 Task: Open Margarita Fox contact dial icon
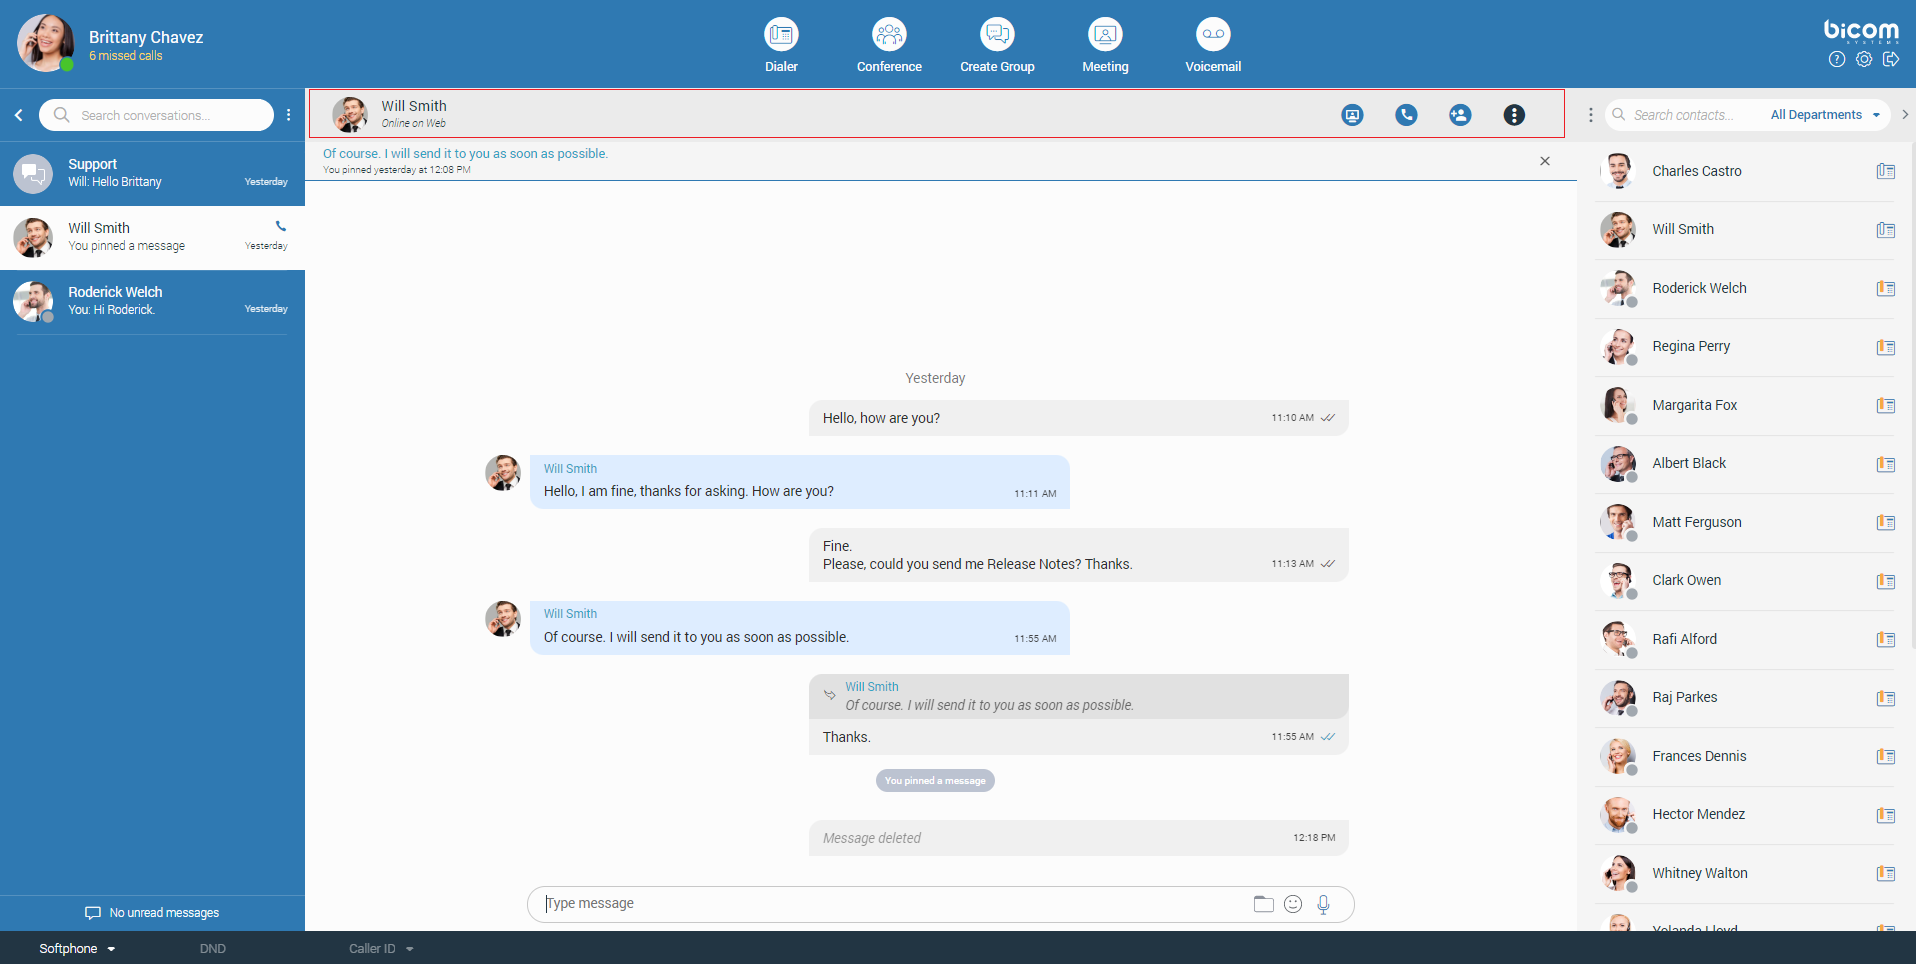(1886, 405)
